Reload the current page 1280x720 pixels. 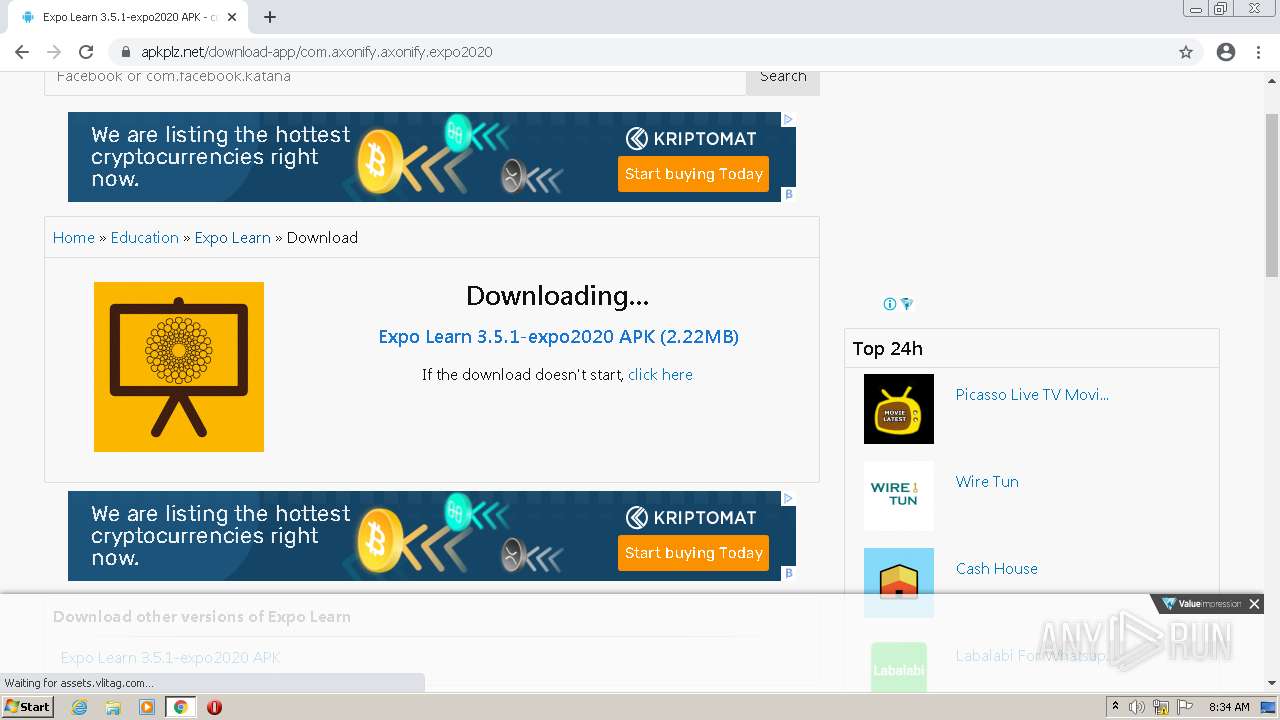pyautogui.click(x=86, y=52)
